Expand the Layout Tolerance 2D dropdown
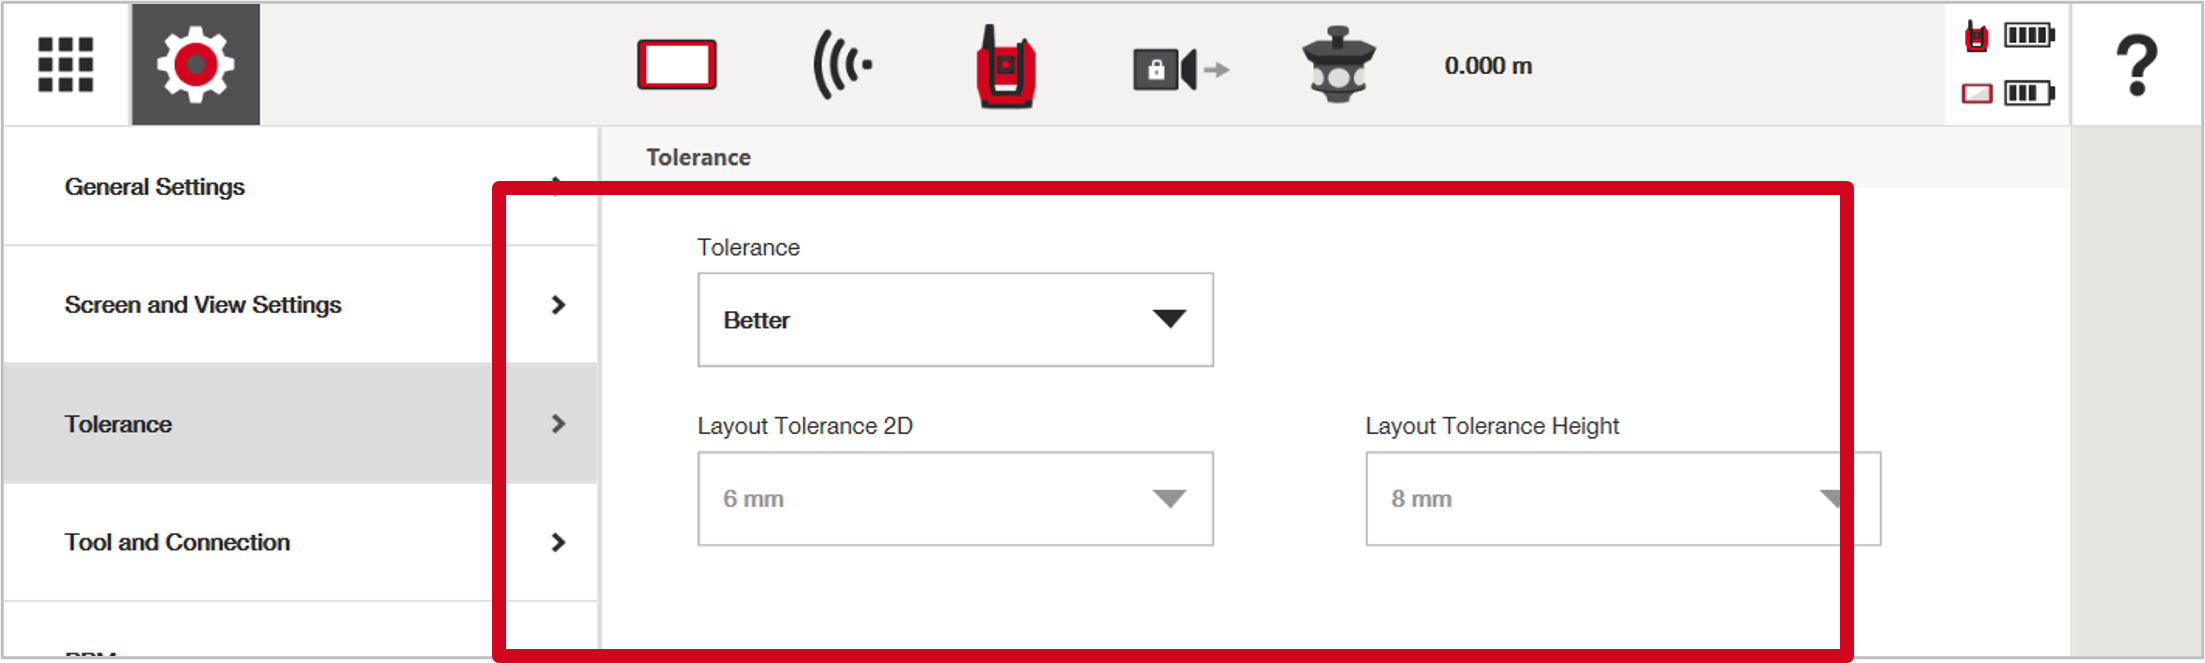The height and width of the screenshot is (663, 2205). coord(955,498)
